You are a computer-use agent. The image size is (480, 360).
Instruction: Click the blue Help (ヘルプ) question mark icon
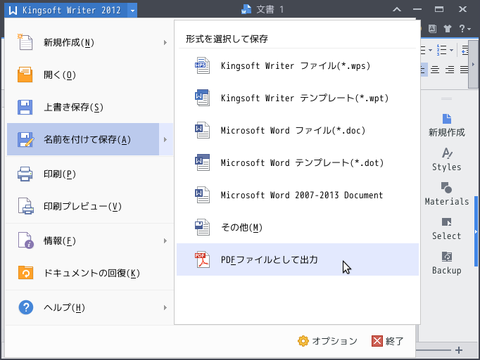point(26,307)
